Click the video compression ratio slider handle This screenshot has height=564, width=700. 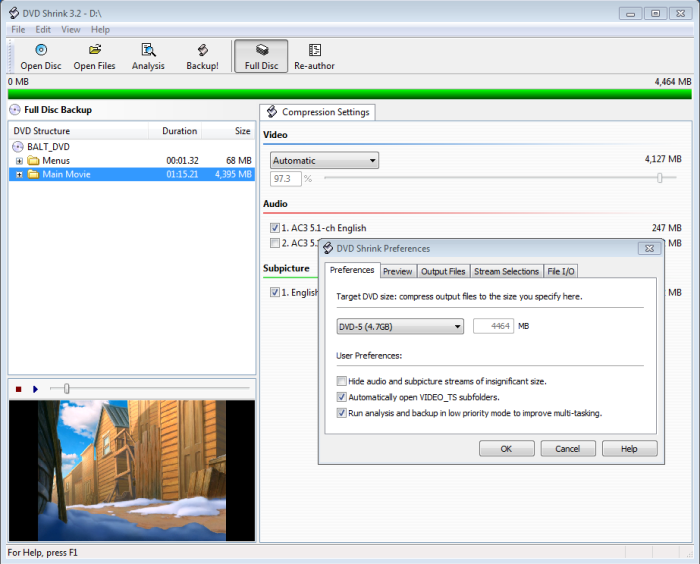tap(659, 178)
